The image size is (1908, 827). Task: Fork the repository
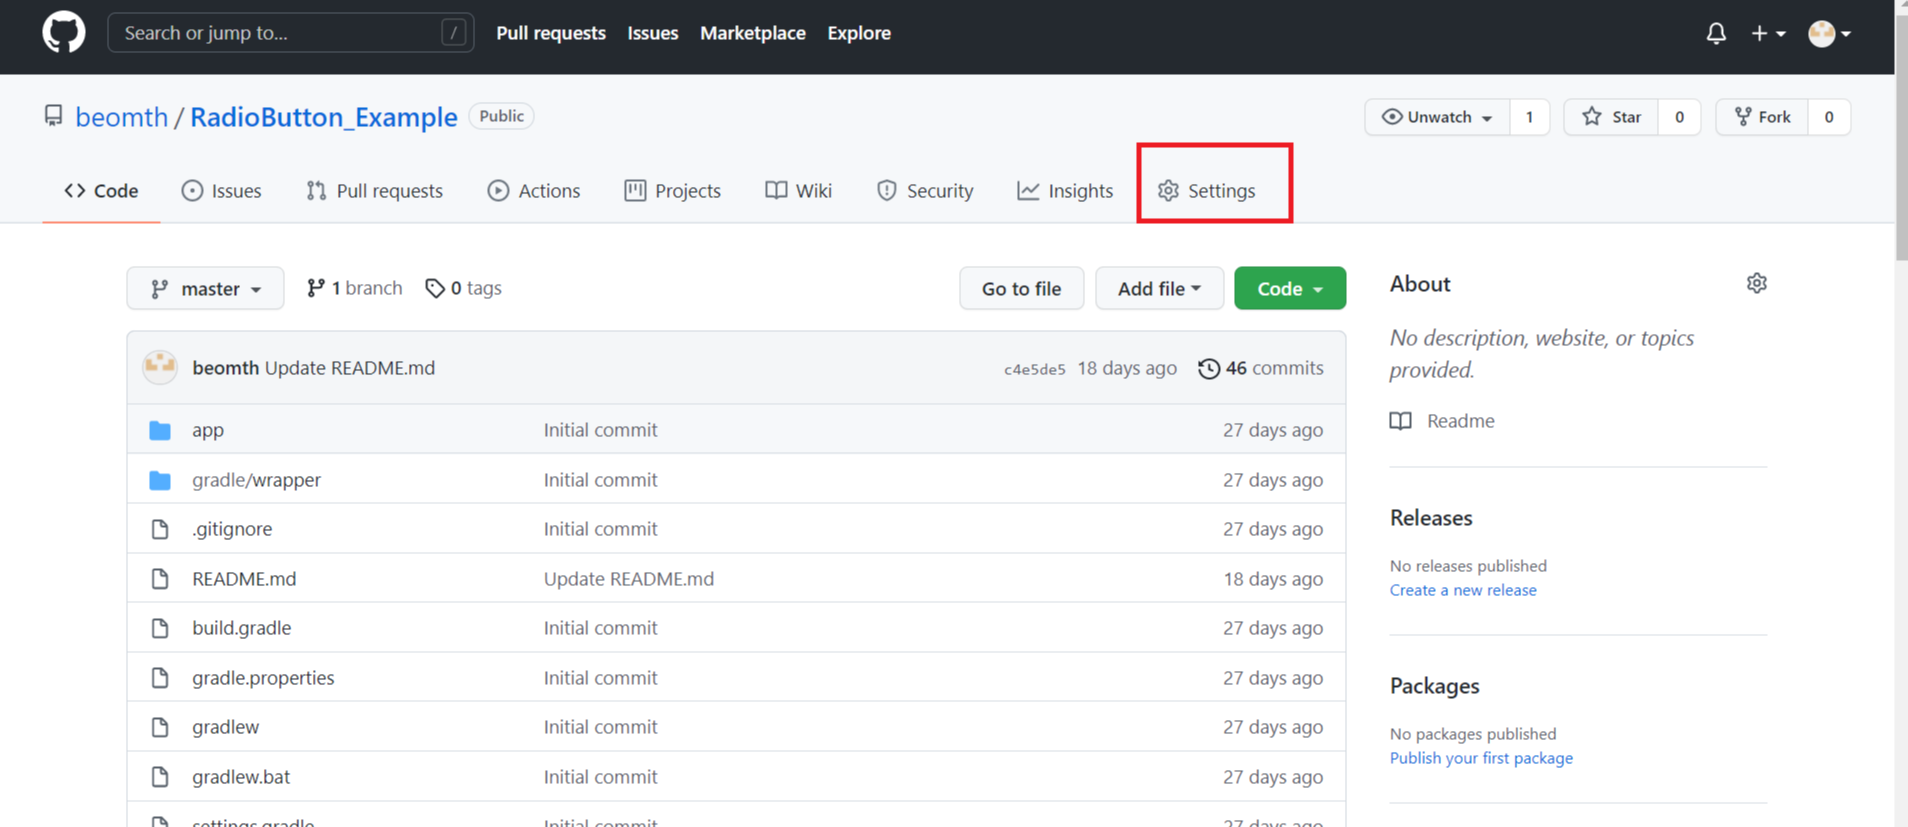(x=1762, y=117)
